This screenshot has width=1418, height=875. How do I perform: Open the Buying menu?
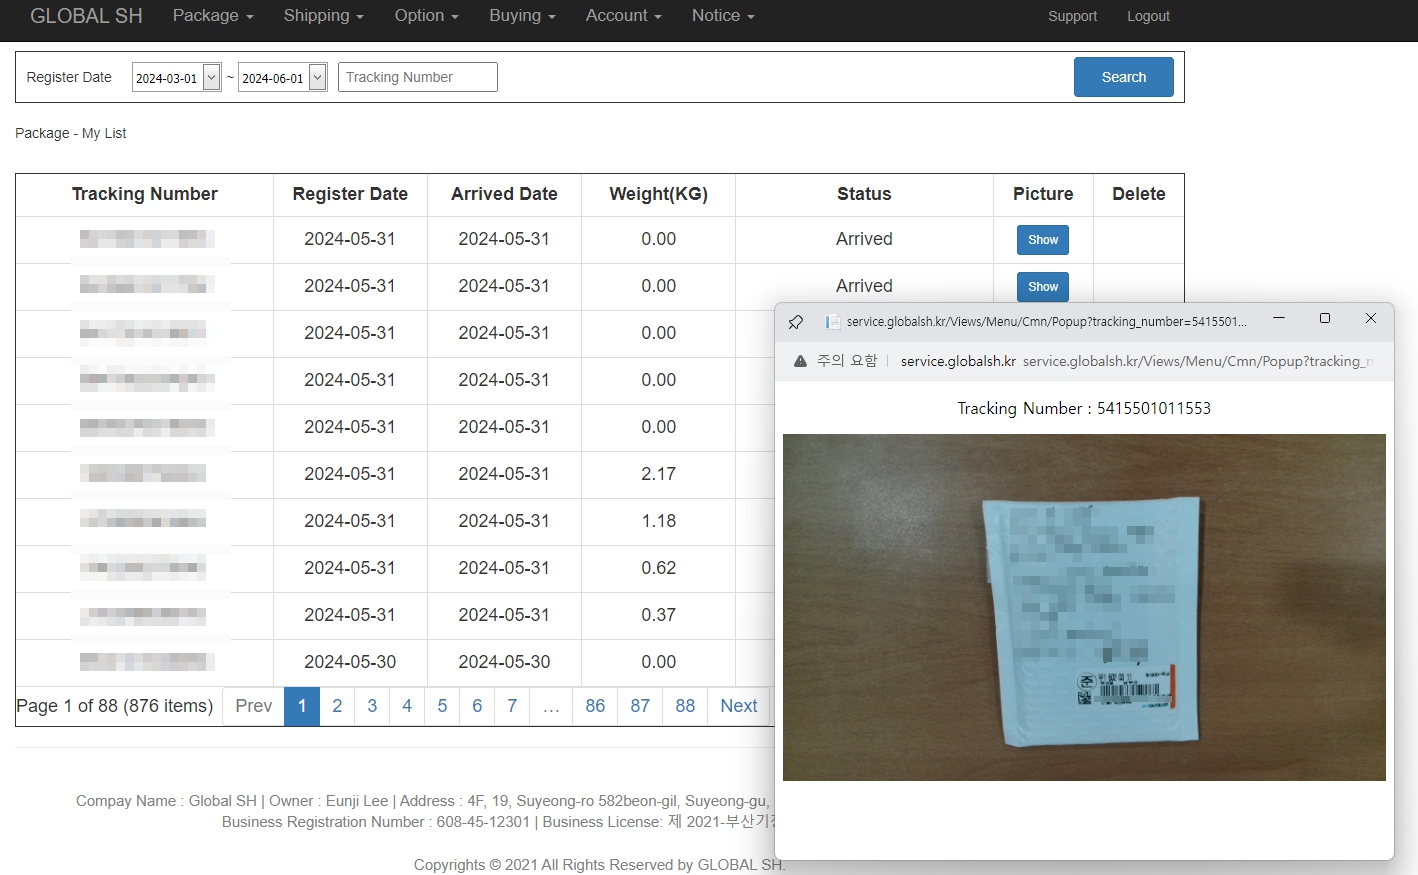(522, 16)
